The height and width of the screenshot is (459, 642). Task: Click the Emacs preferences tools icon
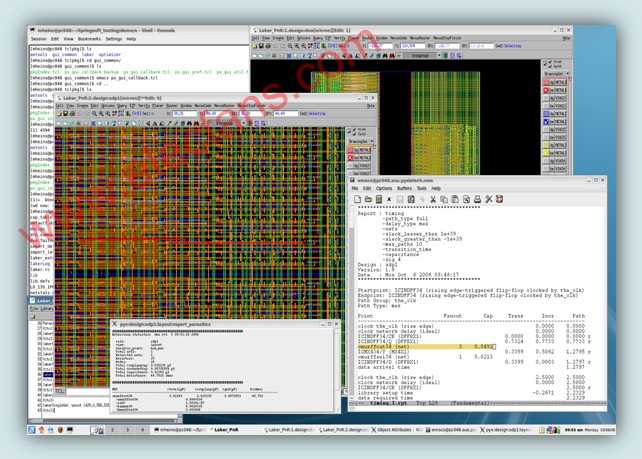pyautogui.click(x=489, y=199)
